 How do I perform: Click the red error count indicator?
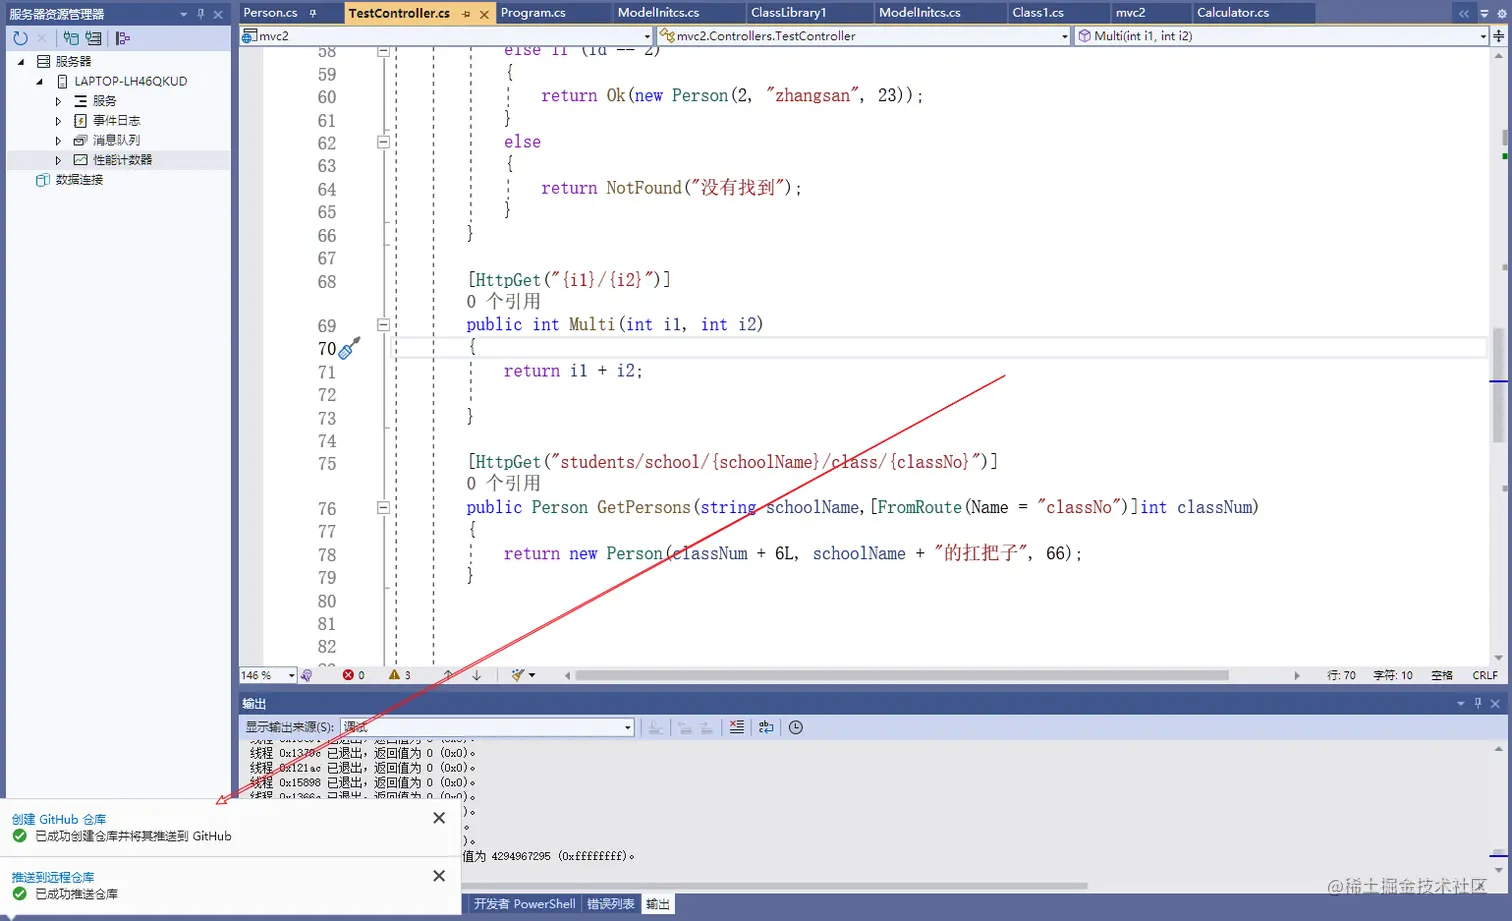pos(353,675)
